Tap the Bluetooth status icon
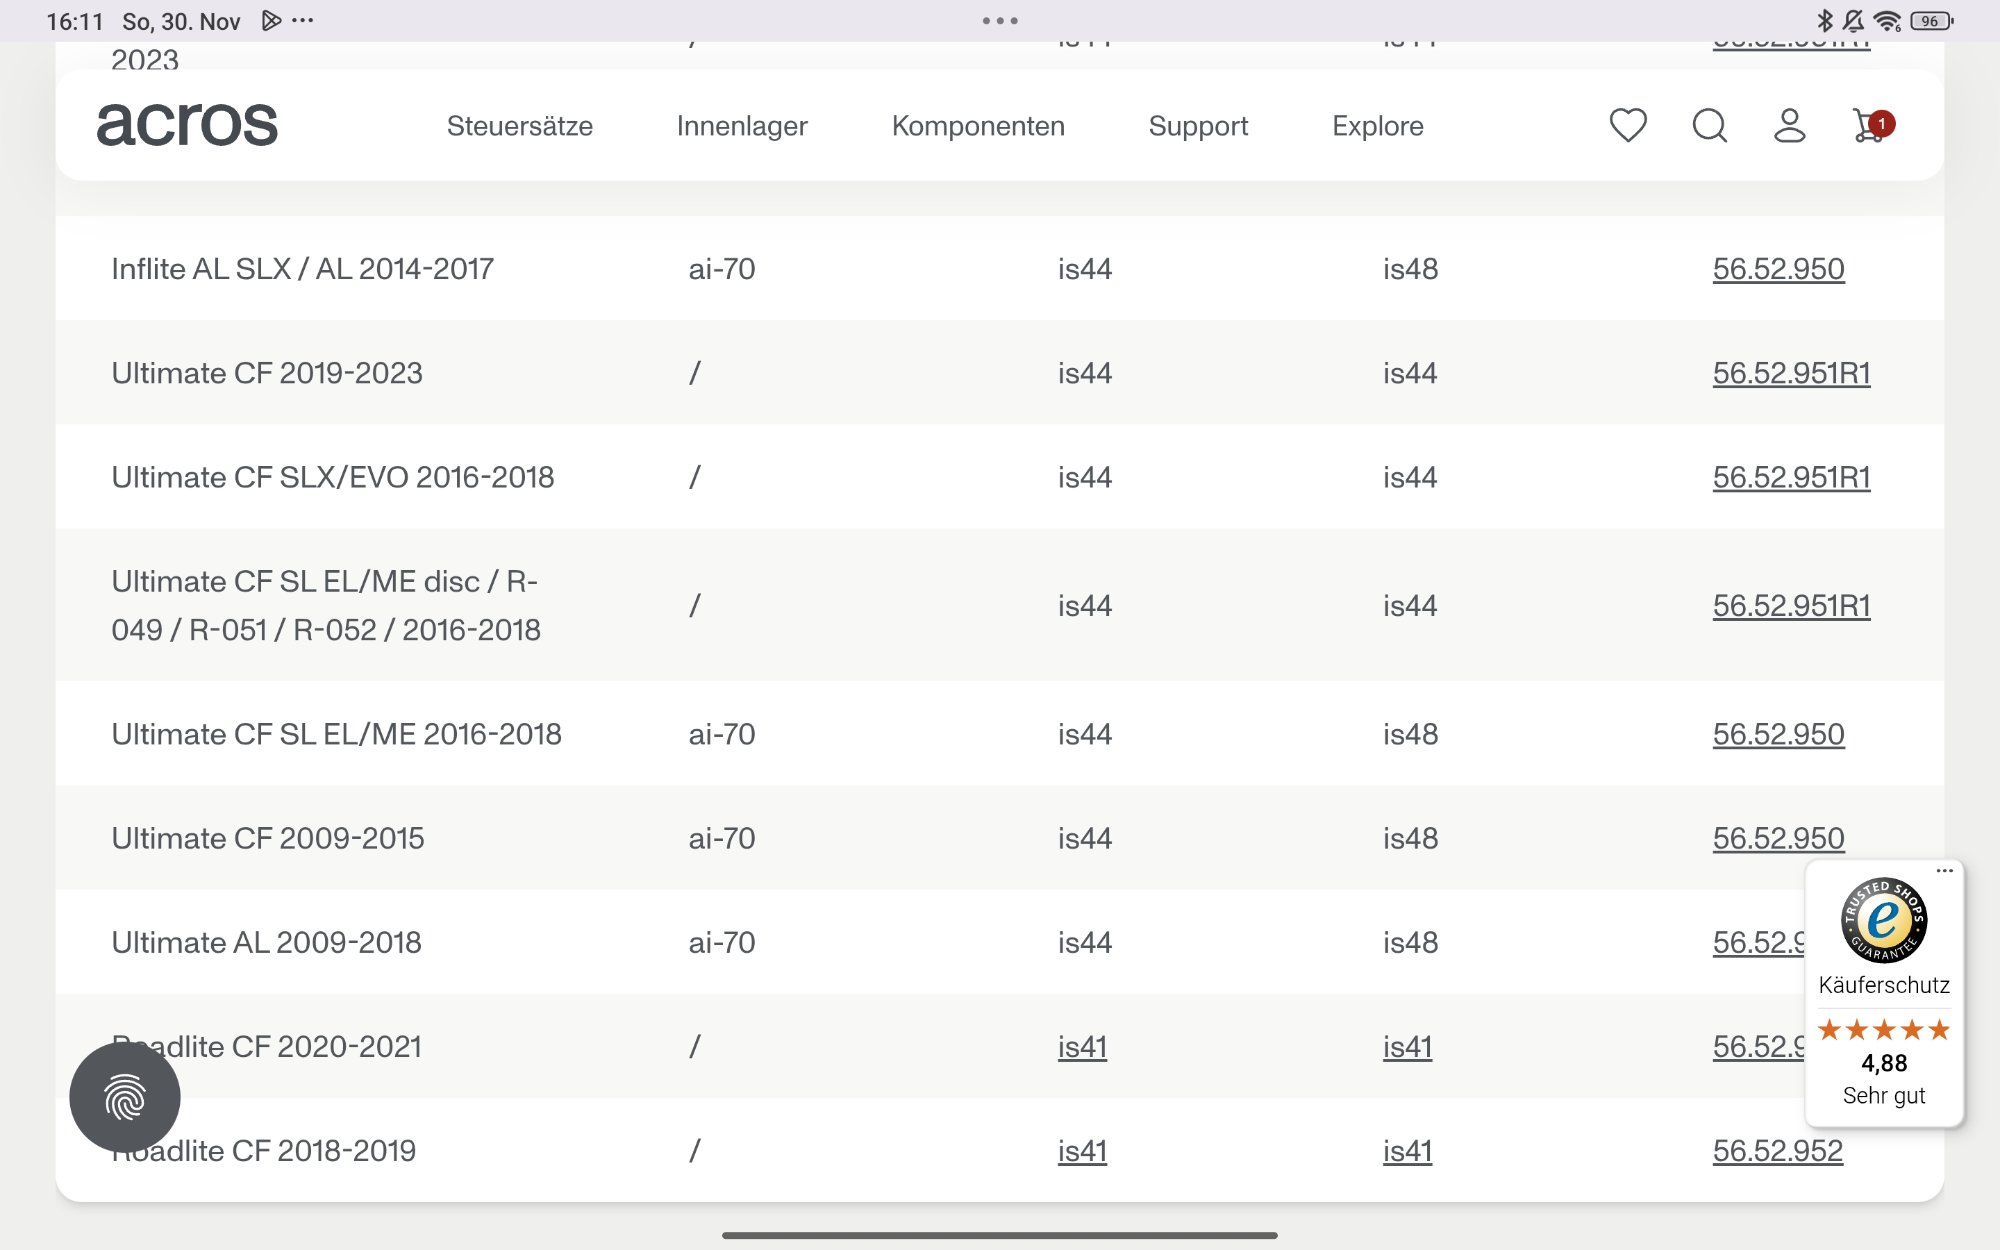Screen dimensions: 2000x1250 1823,19
